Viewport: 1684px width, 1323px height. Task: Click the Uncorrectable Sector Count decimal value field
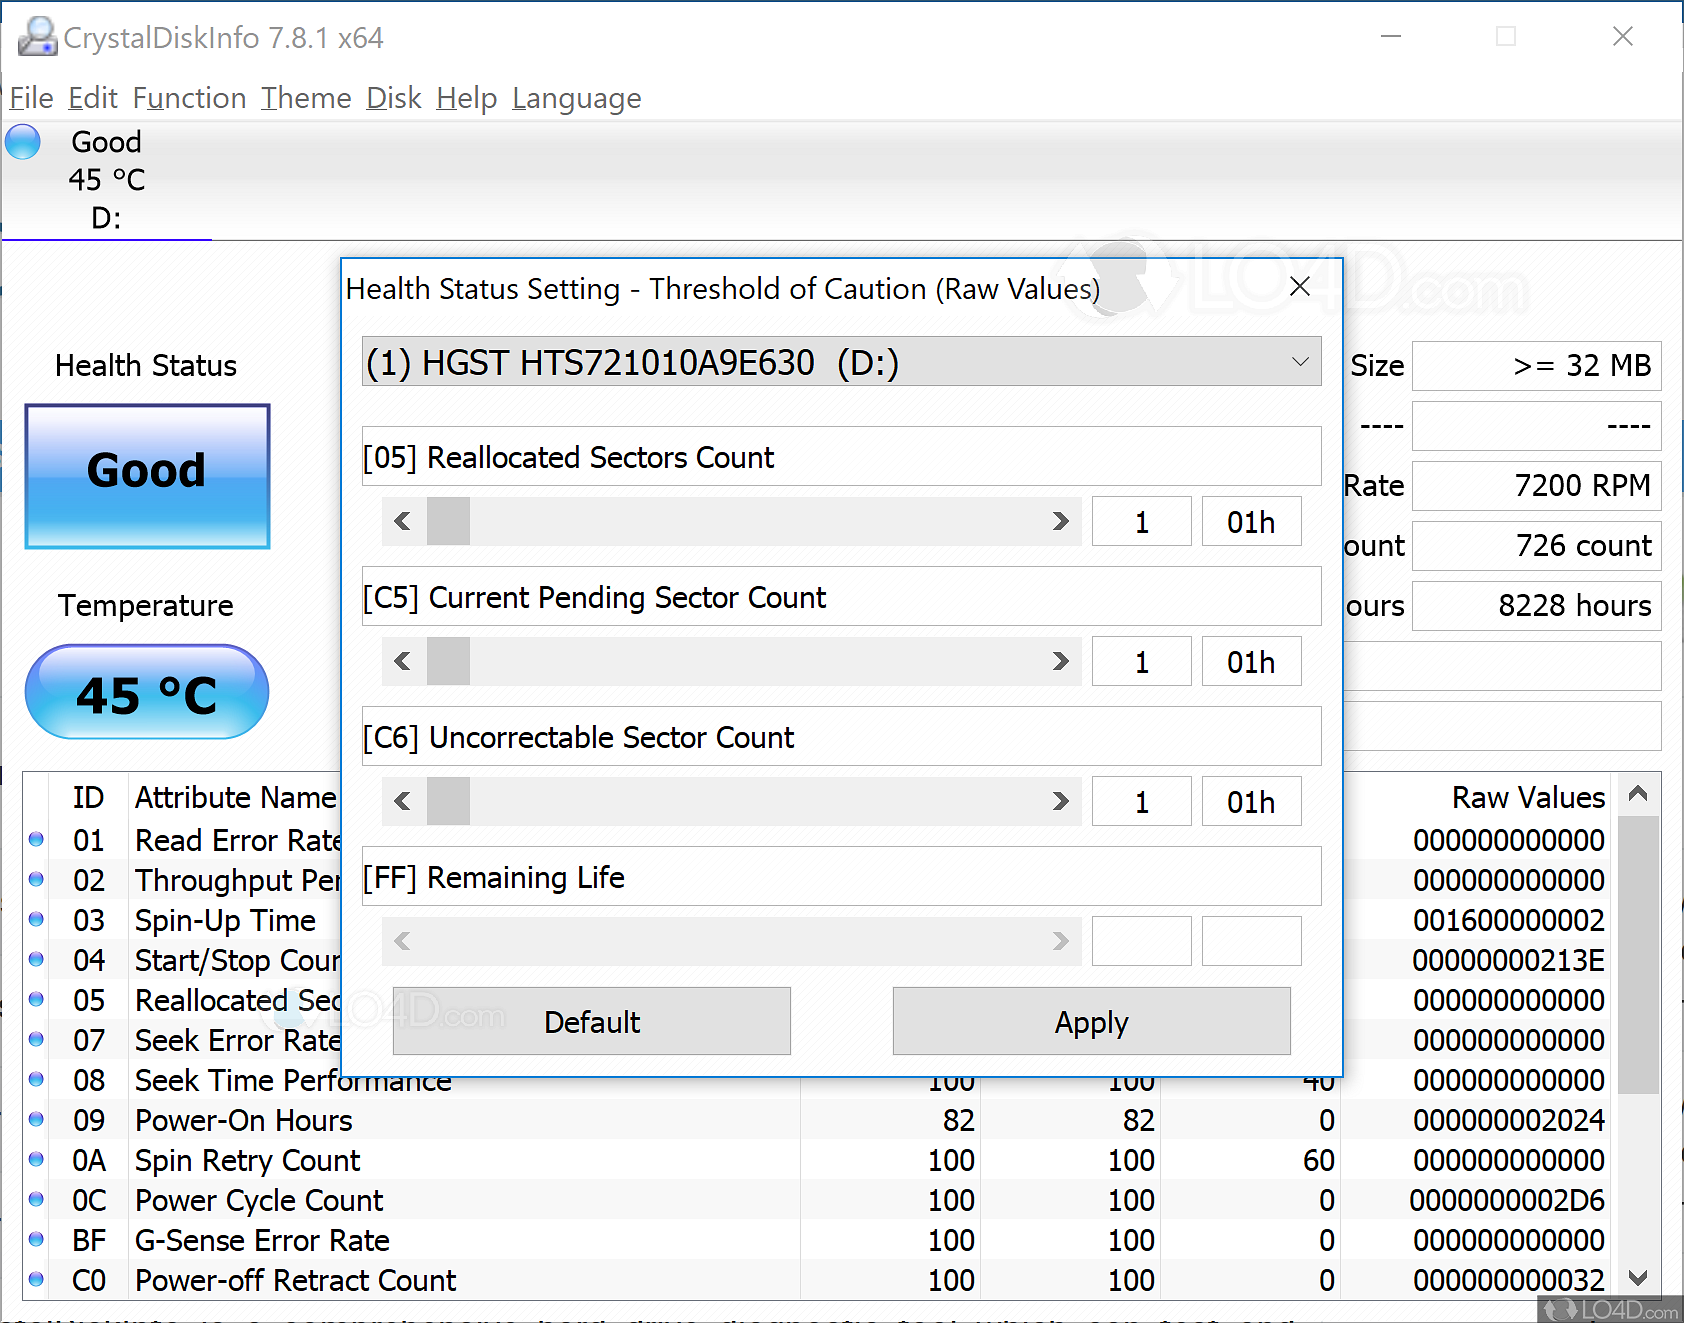1141,801
